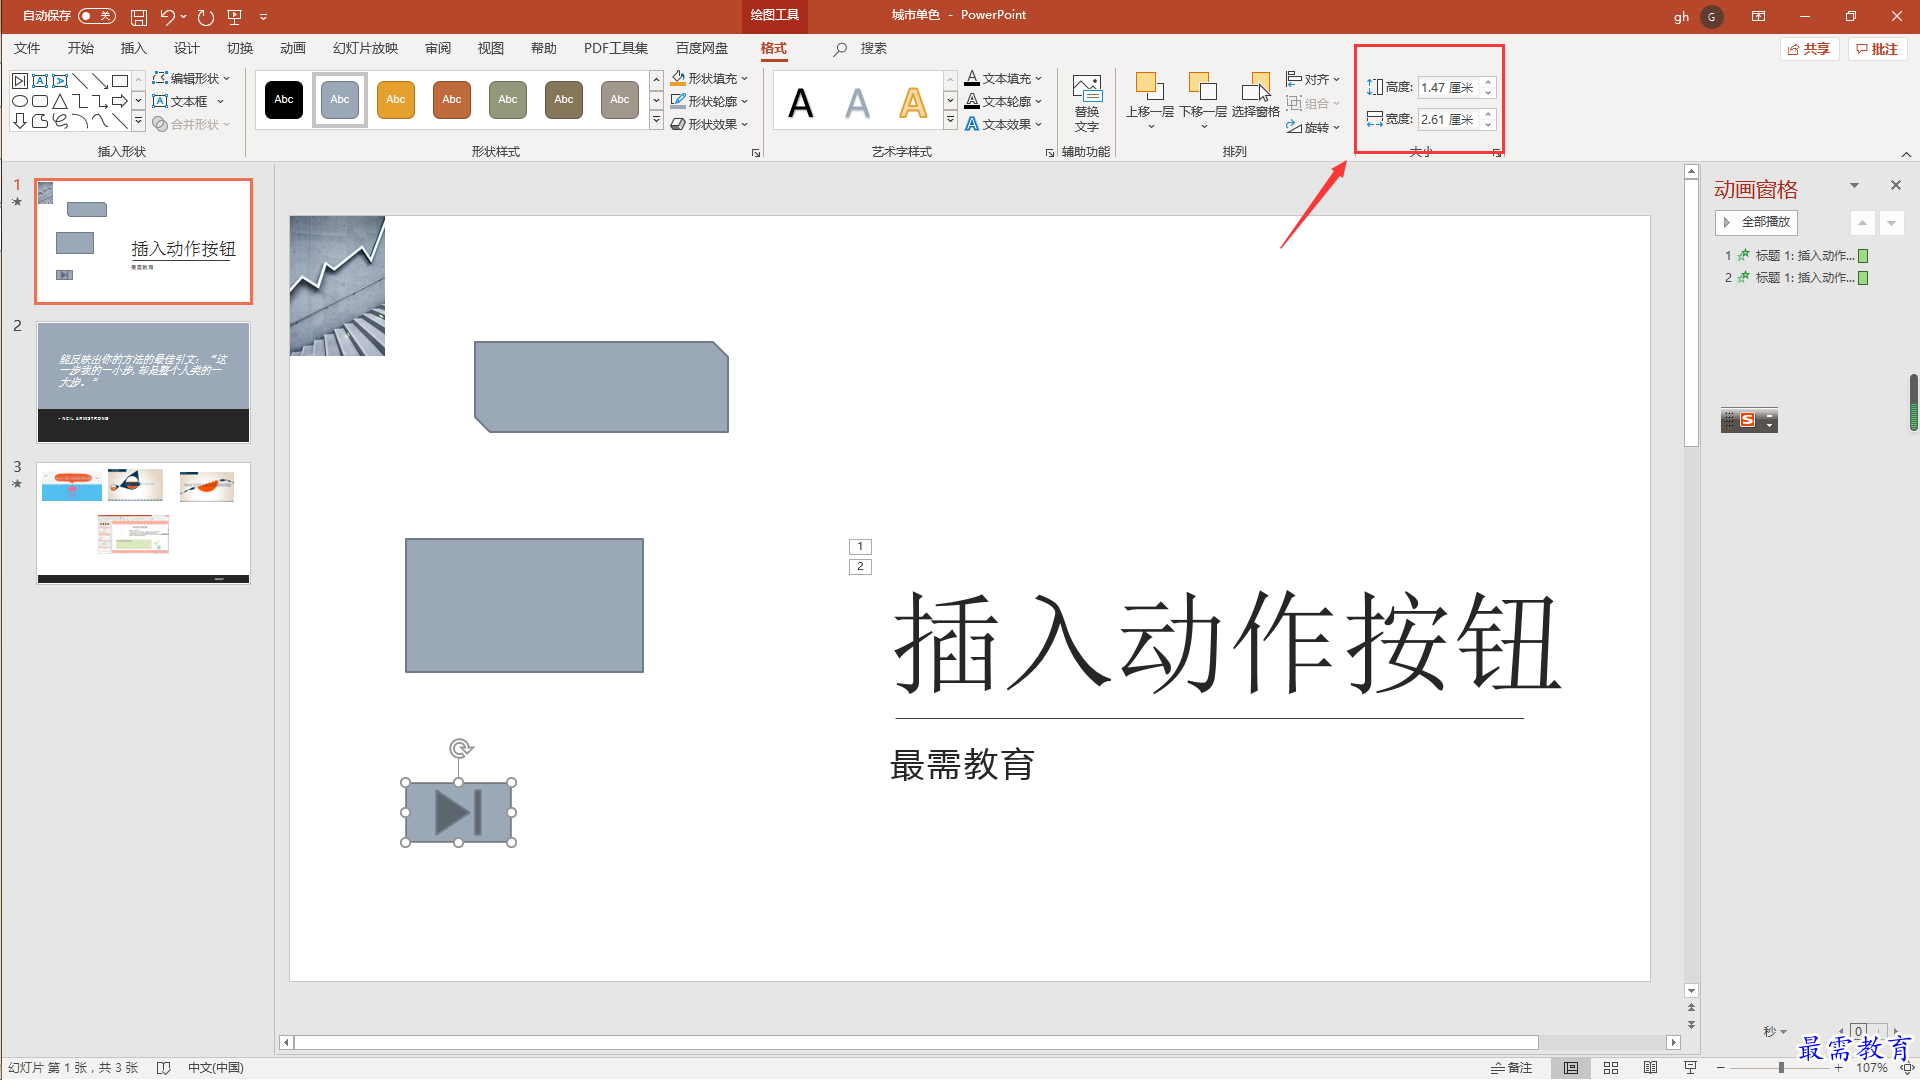Image resolution: width=1920 pixels, height=1080 pixels.
Task: Open 选择窗格 selection pane
Action: 1256,96
